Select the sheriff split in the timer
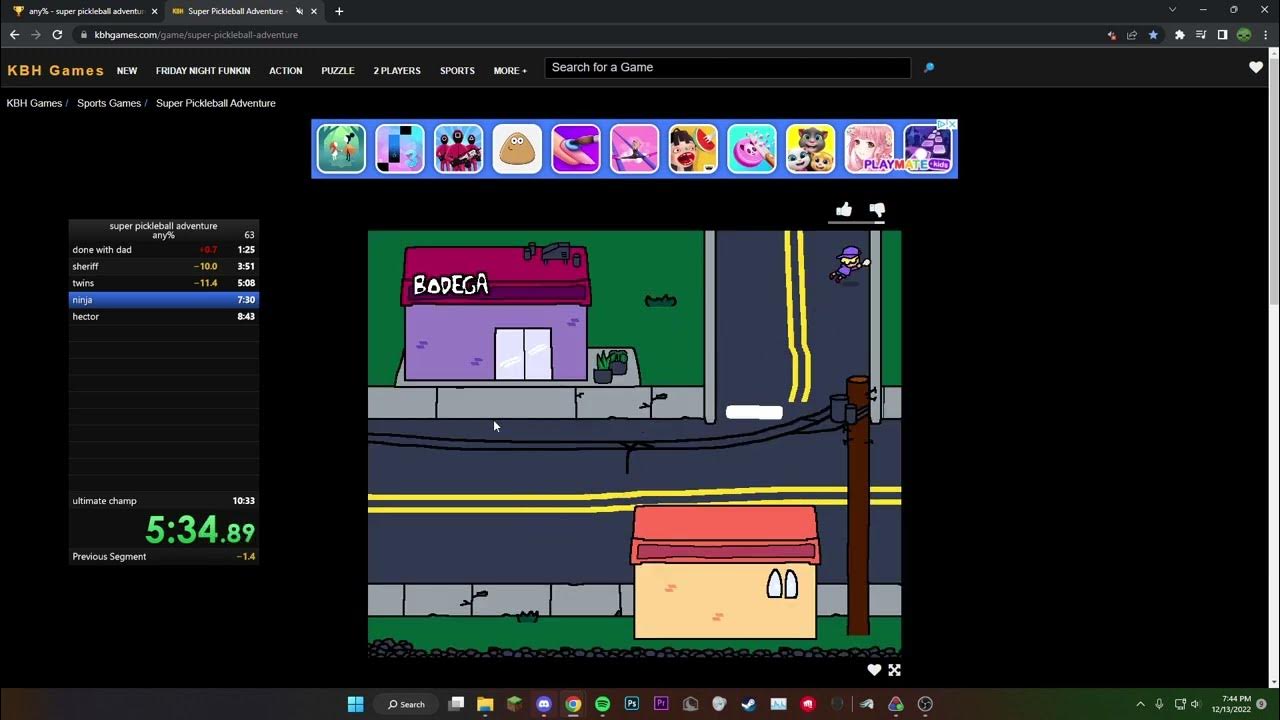Viewport: 1280px width, 720px height. click(x=163, y=266)
